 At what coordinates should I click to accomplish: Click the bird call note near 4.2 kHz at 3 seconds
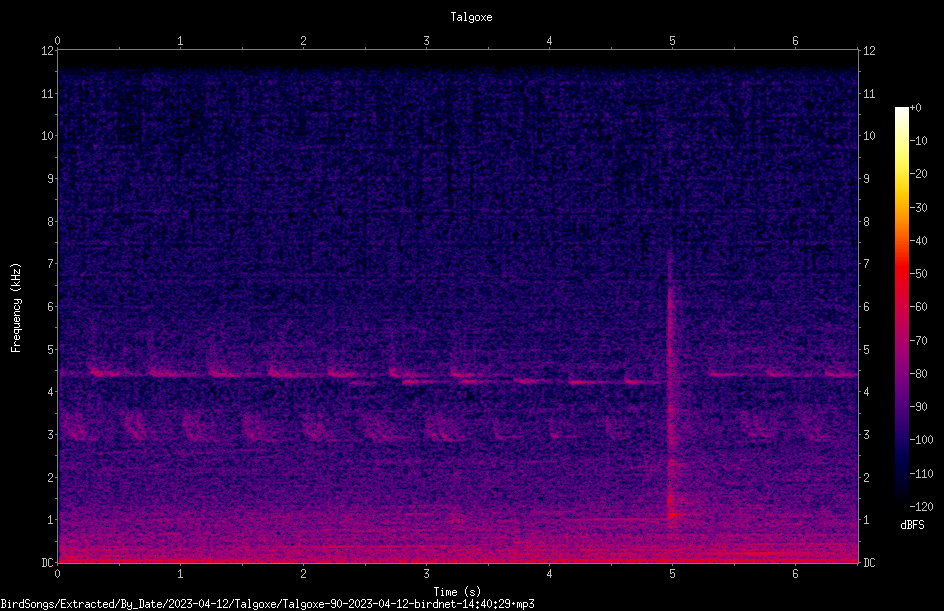click(x=415, y=382)
